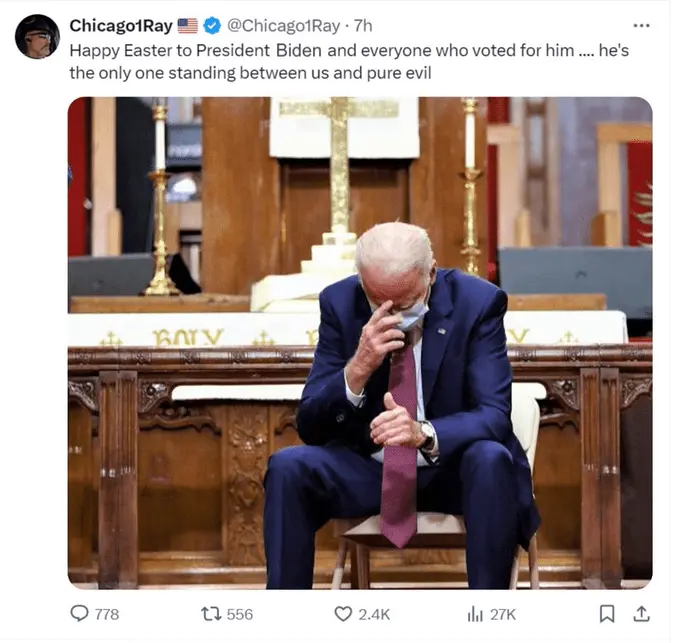
Task: Open view analytics bar chart icon
Action: (x=475, y=614)
